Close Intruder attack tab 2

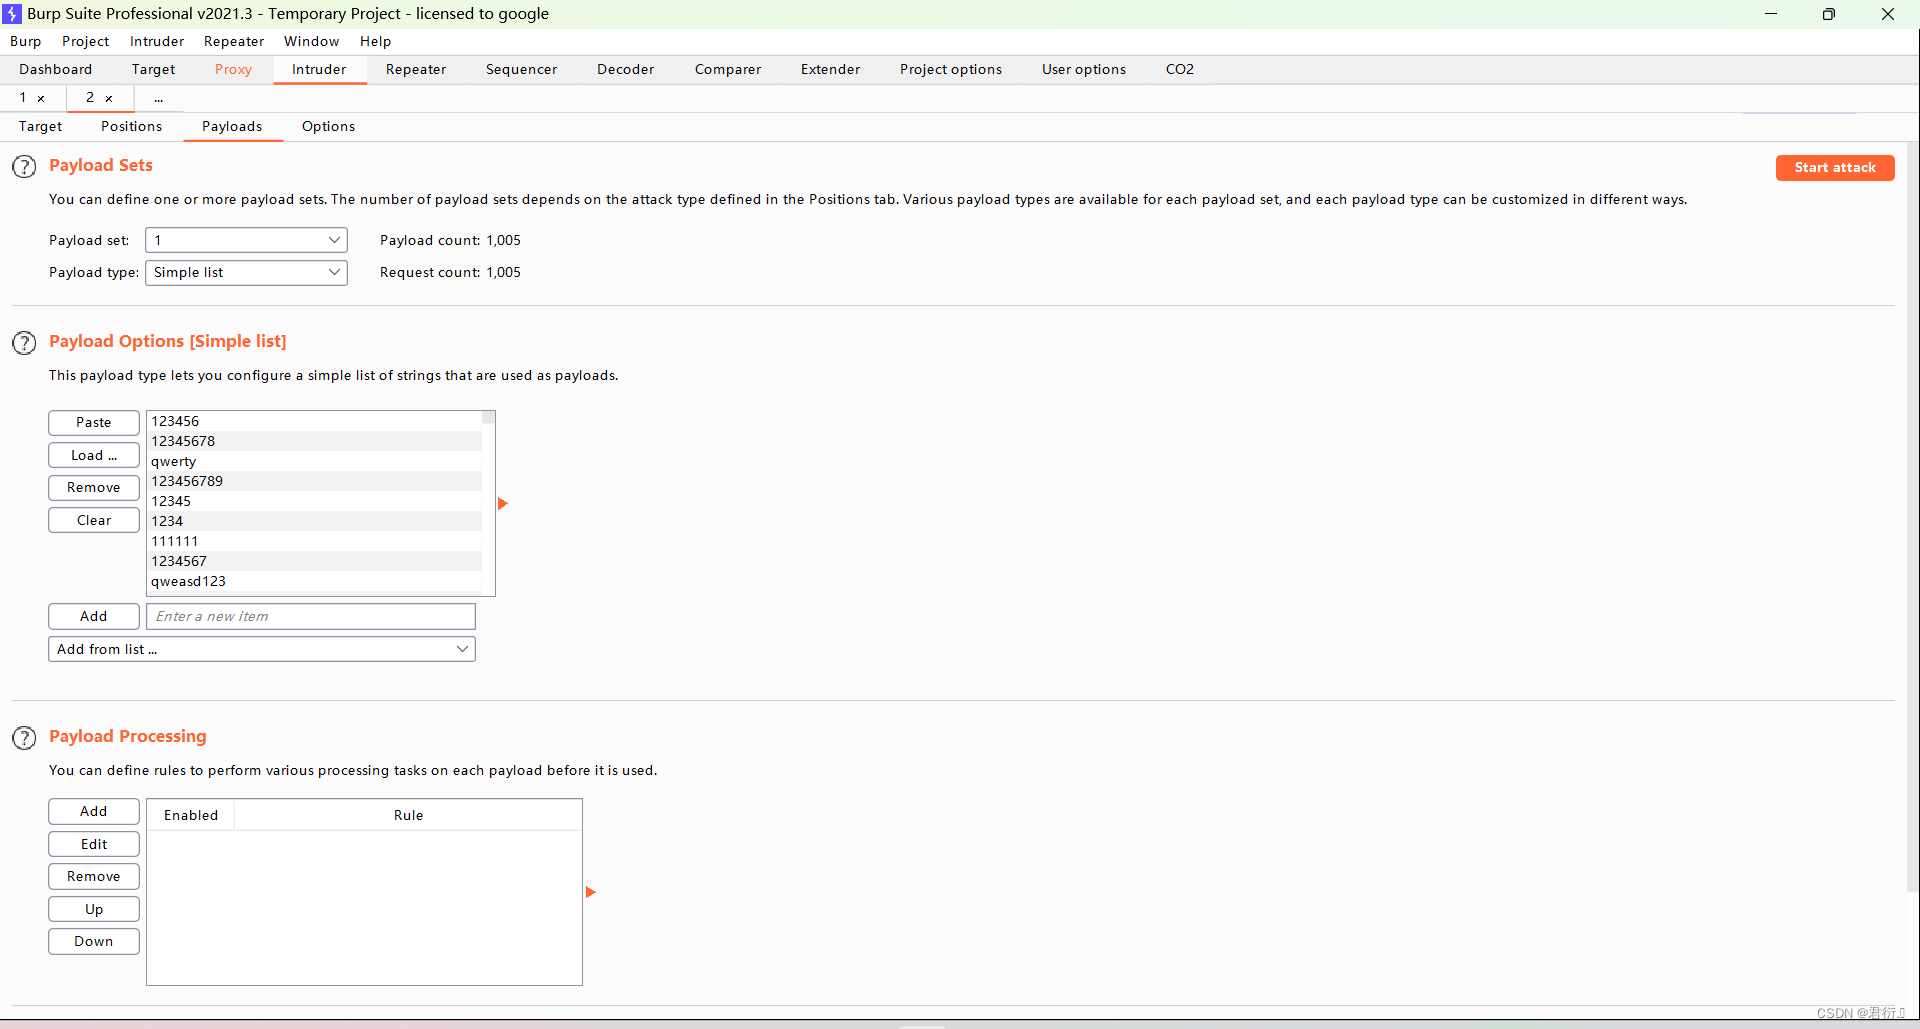tap(109, 98)
